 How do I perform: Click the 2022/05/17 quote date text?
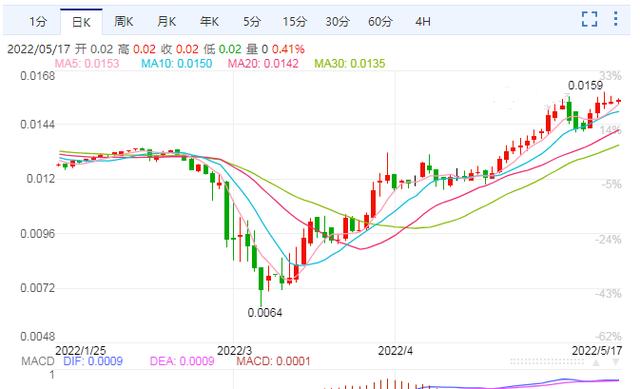tap(39, 49)
